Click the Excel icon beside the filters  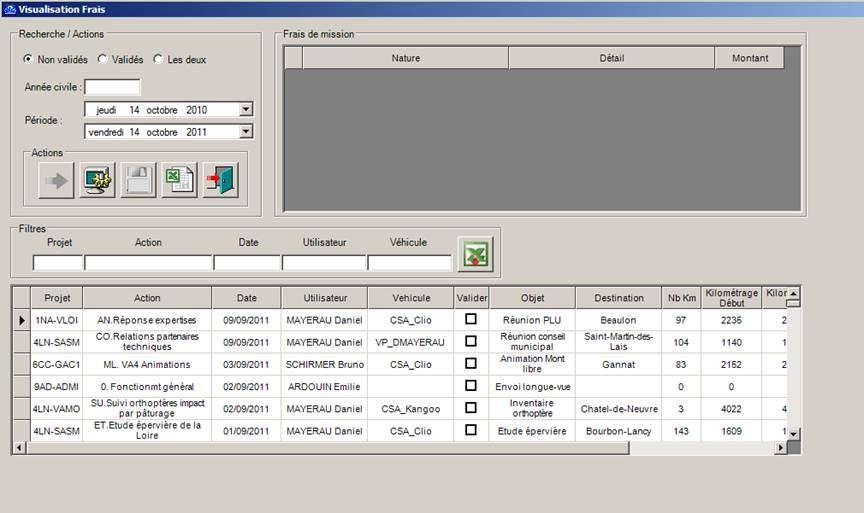475,253
